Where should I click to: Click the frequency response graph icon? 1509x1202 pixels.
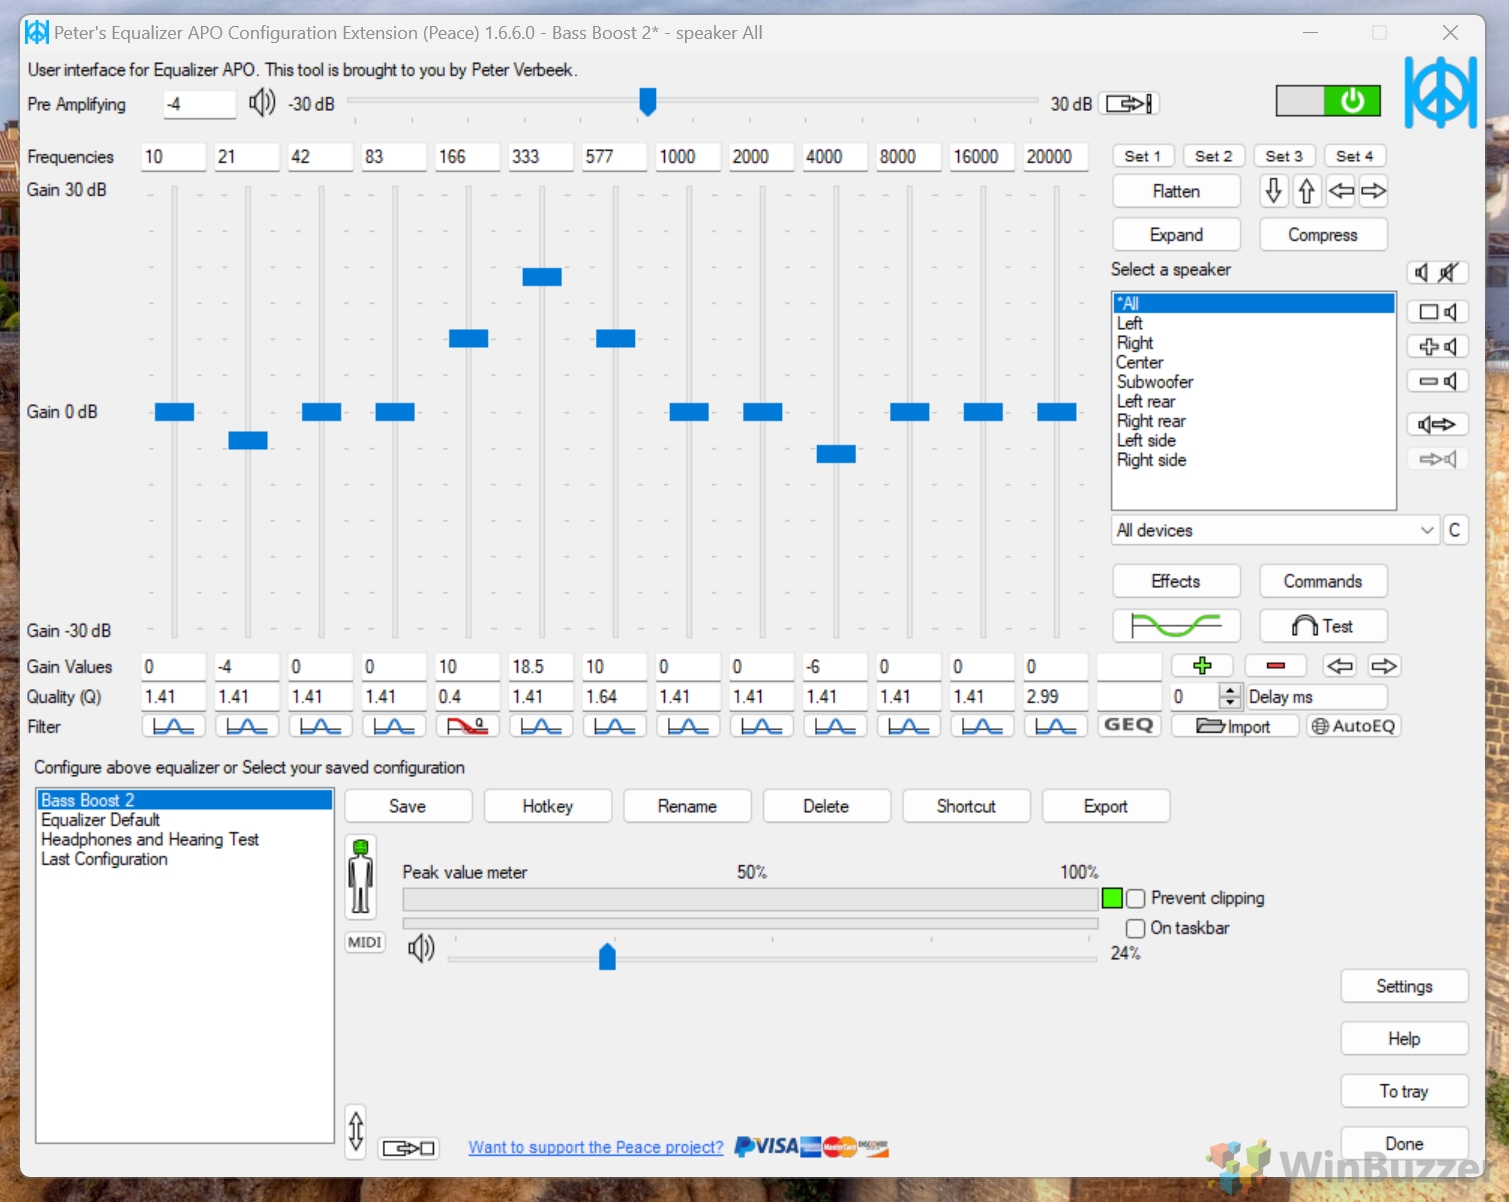coord(1176,626)
